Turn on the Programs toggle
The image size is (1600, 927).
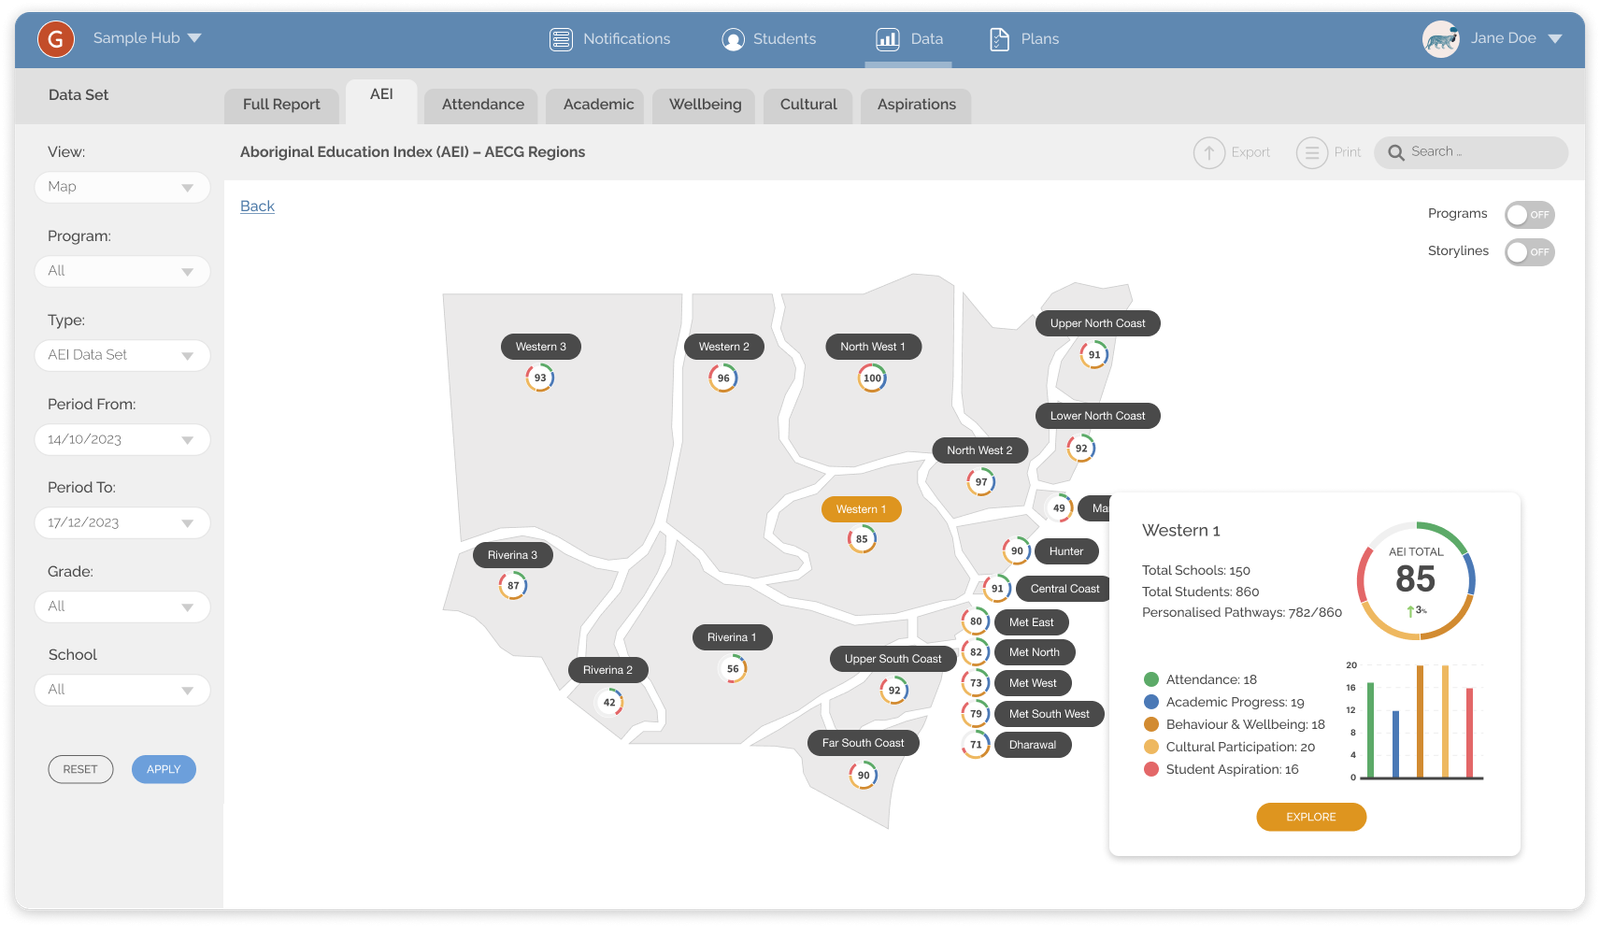pos(1529,214)
